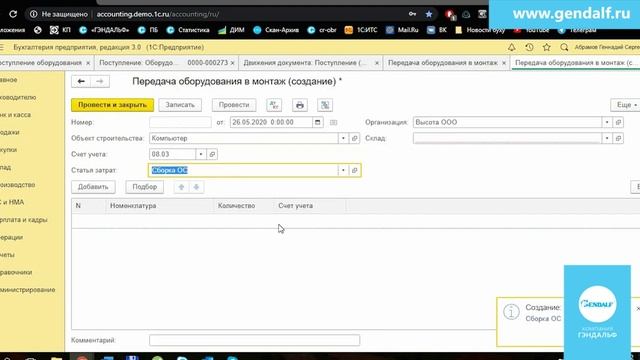Open Зарплата и кадры section
Image resolution: width=640 pixels, height=360 pixels.
[x=24, y=220]
